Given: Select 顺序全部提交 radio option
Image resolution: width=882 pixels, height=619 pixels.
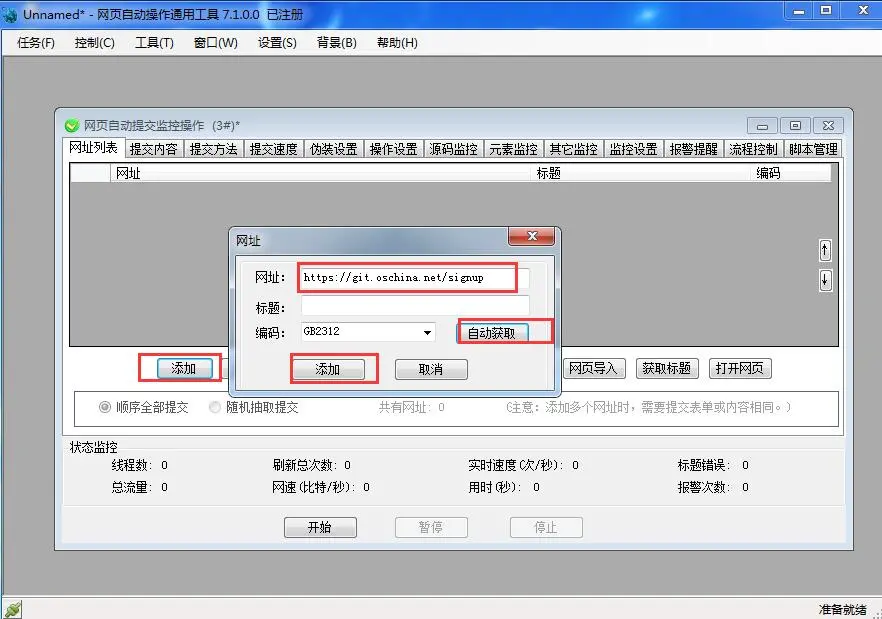Looking at the screenshot, I should (x=143, y=407).
